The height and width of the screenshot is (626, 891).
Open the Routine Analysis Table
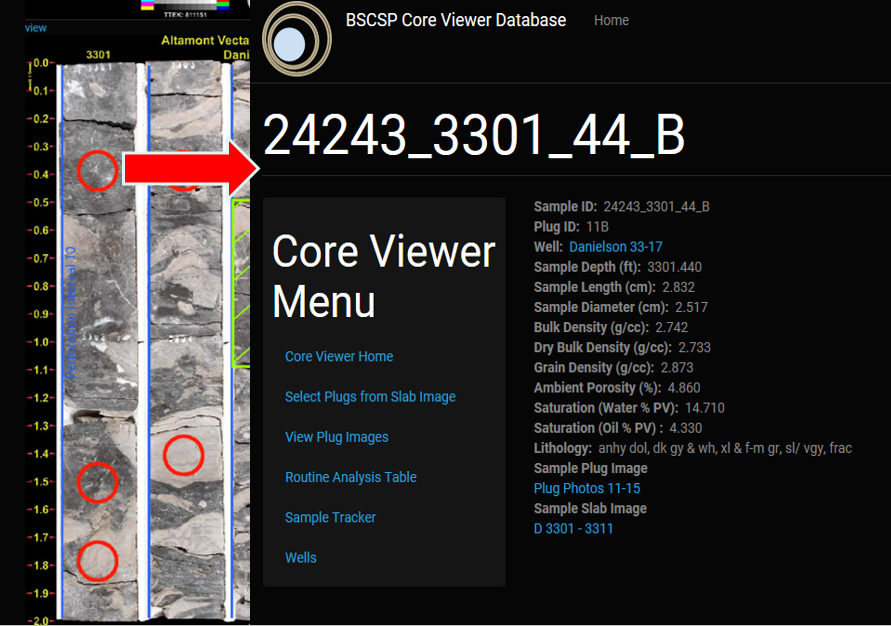(350, 477)
